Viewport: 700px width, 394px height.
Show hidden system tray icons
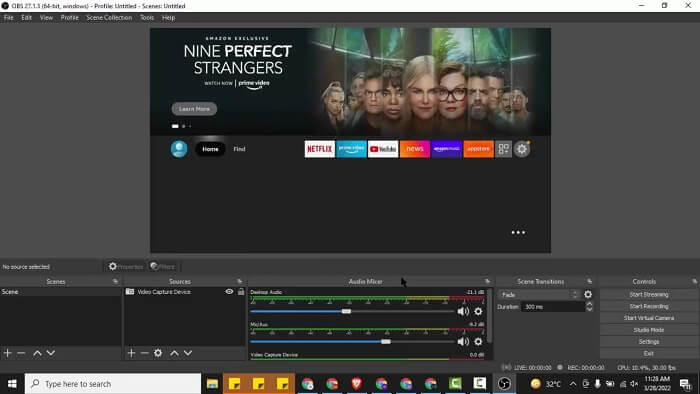click(573, 384)
